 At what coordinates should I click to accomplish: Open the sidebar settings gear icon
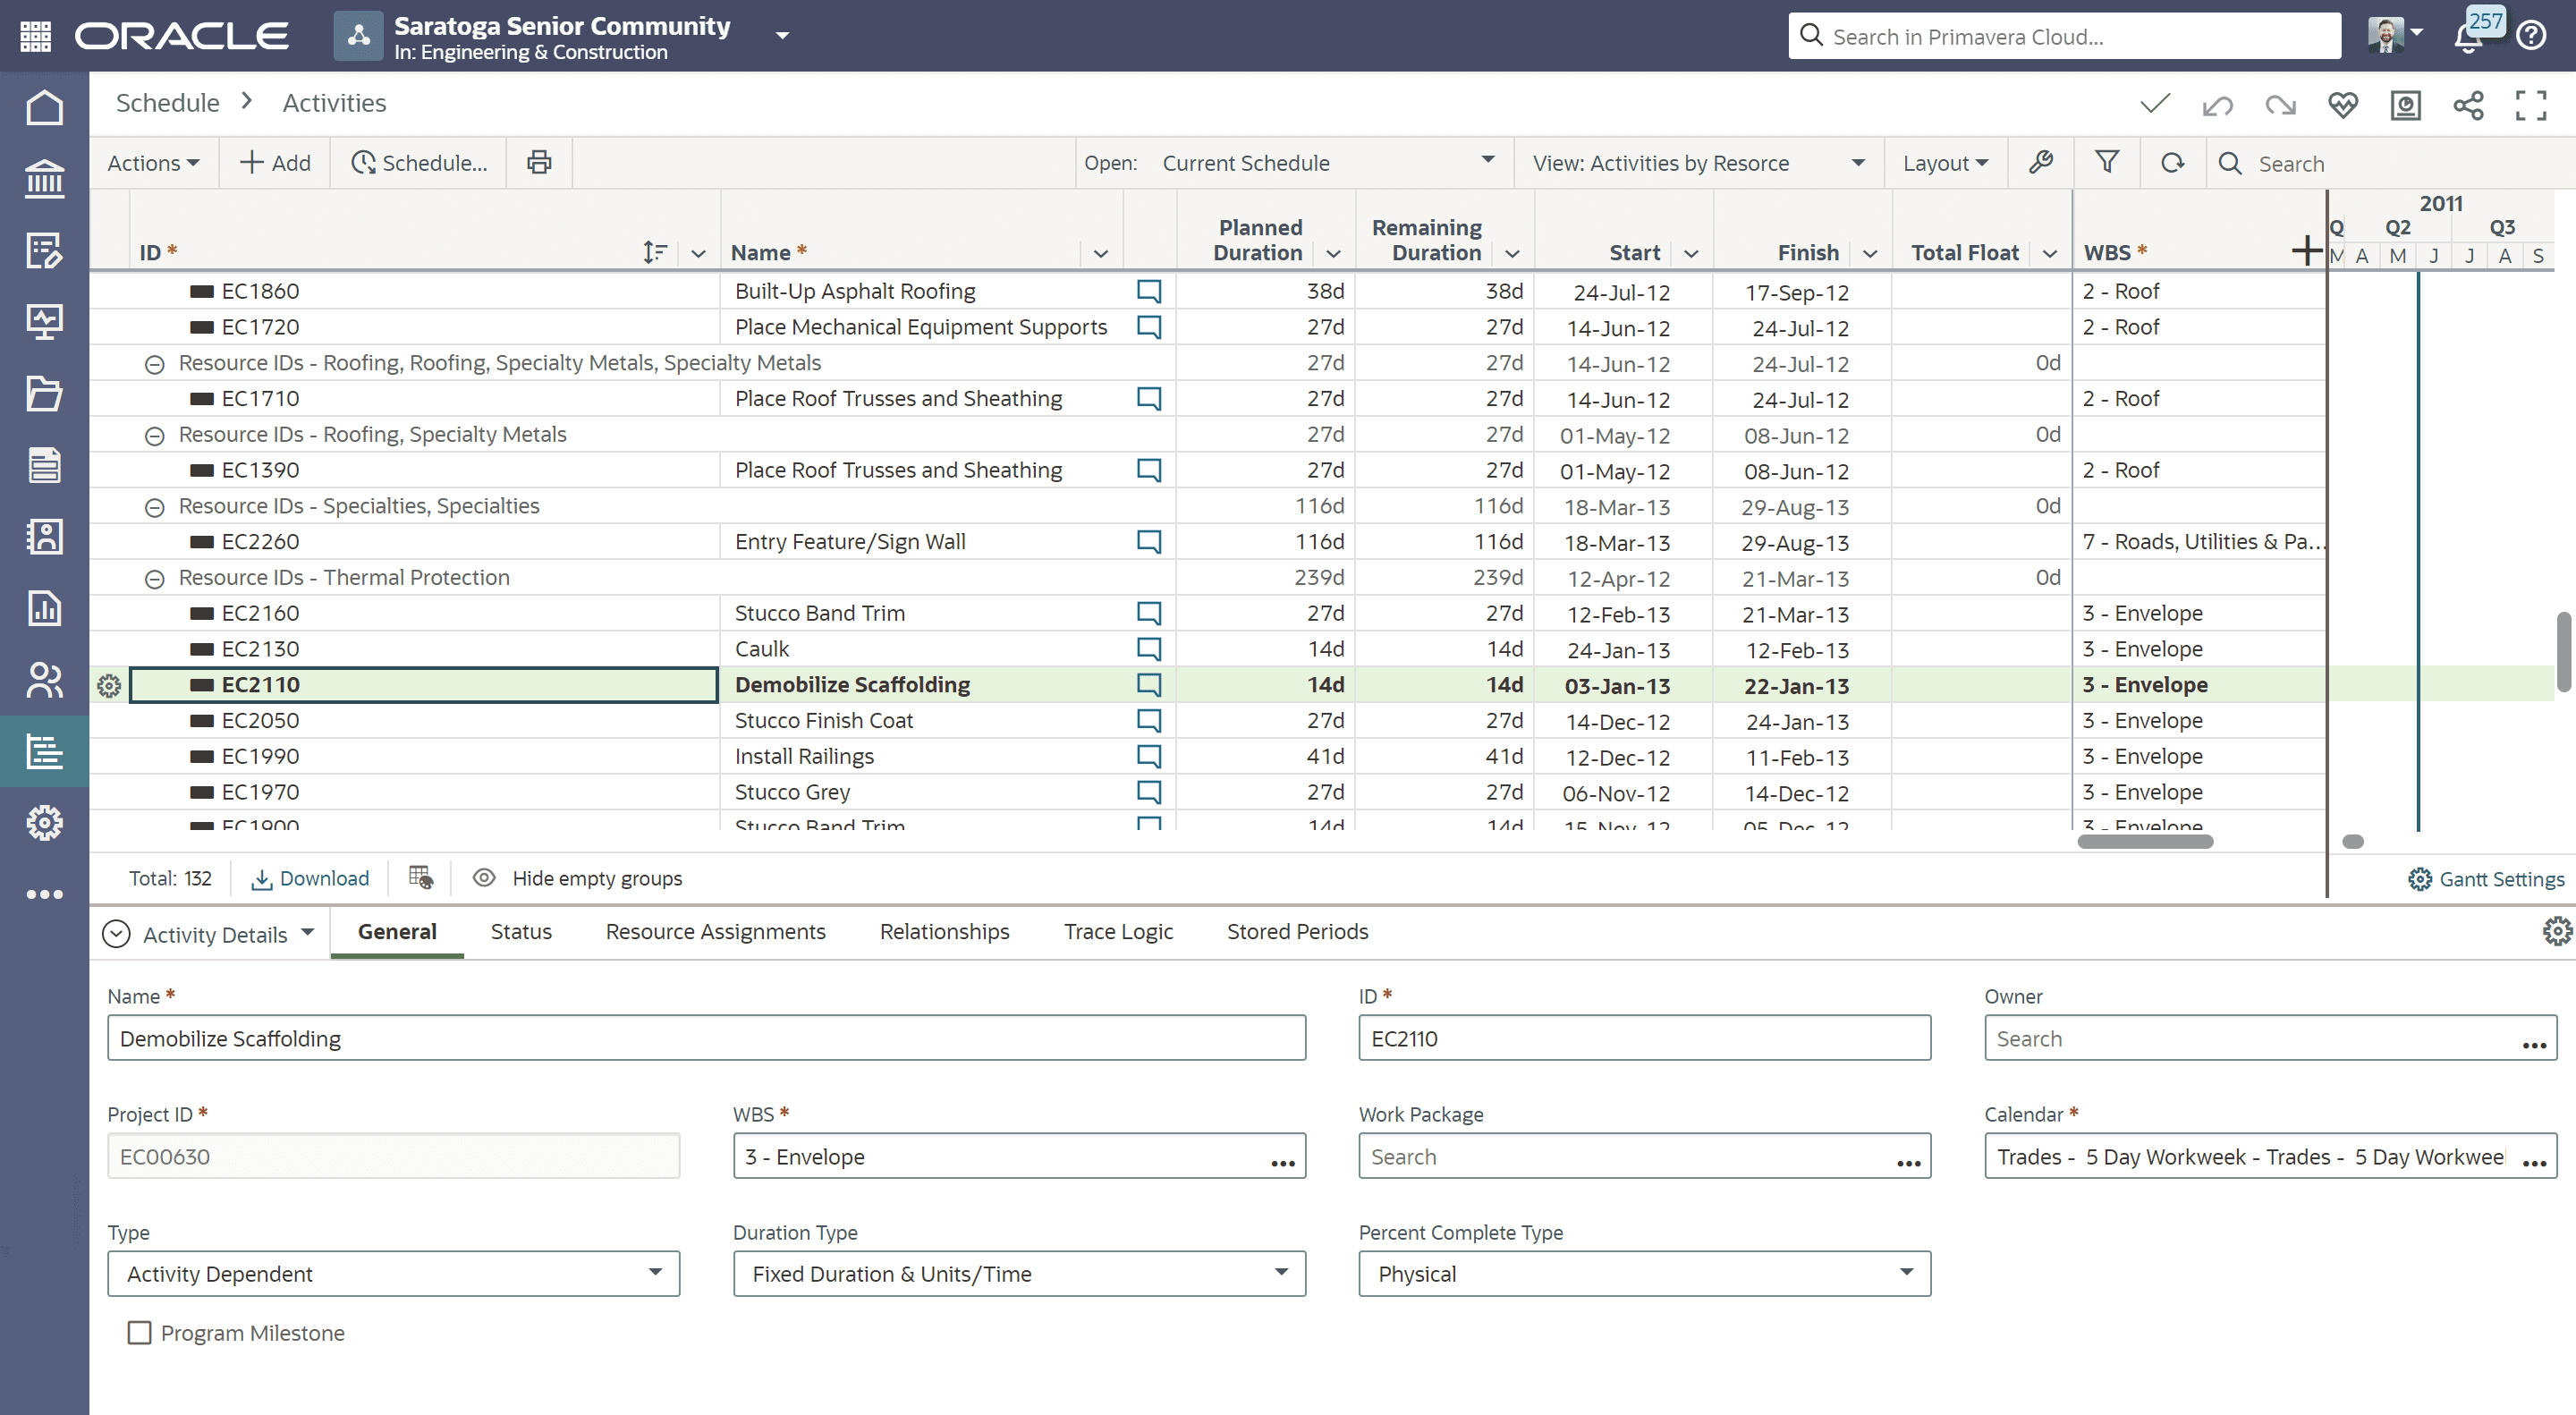point(44,823)
